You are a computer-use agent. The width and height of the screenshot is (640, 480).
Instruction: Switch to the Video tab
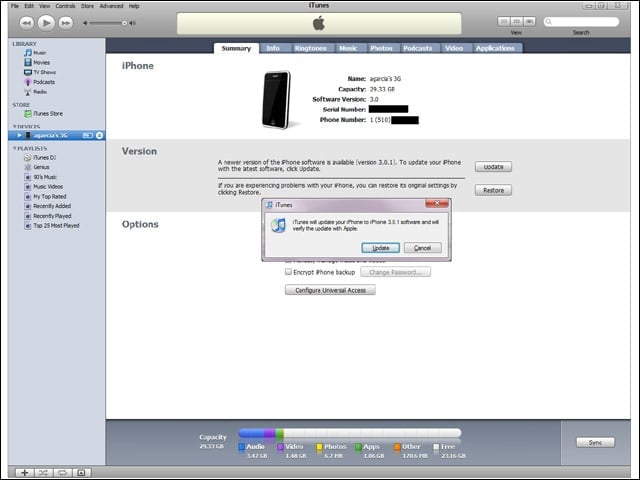coord(454,48)
